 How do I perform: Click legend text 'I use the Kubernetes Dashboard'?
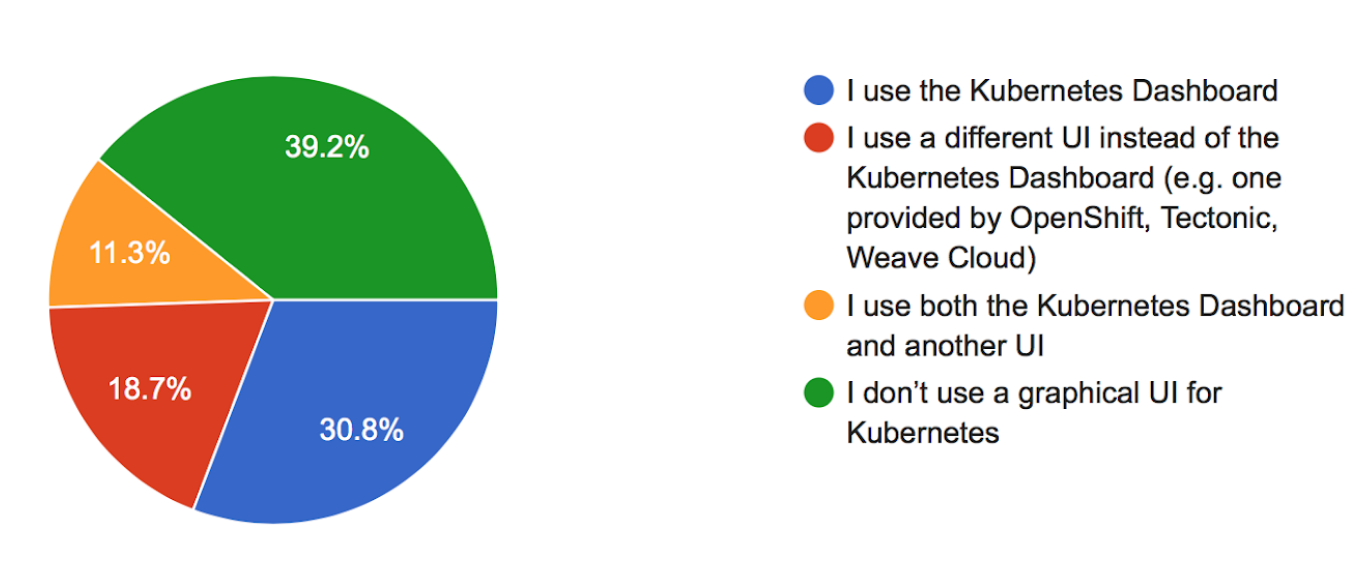[x=1062, y=91]
